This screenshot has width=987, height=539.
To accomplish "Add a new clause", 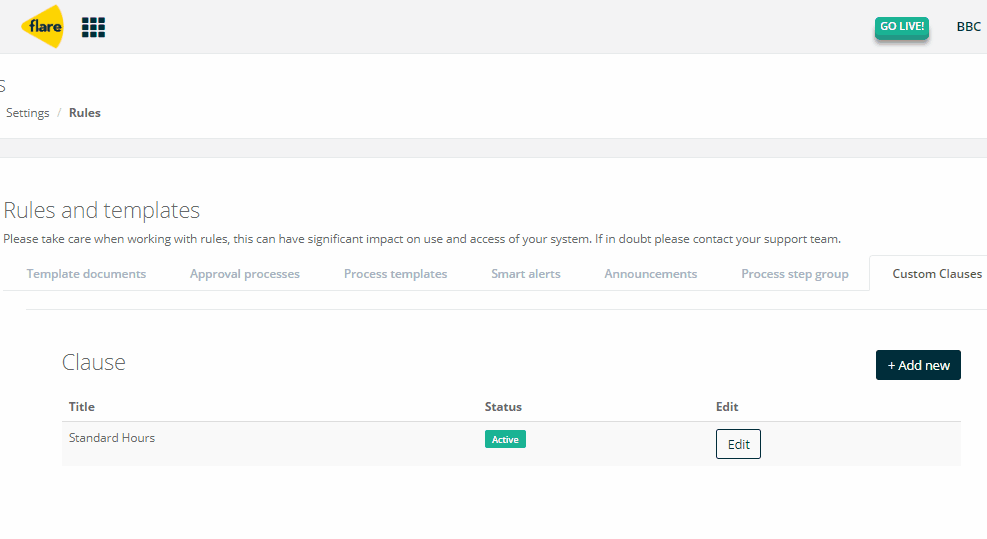I will pyautogui.click(x=918, y=365).
